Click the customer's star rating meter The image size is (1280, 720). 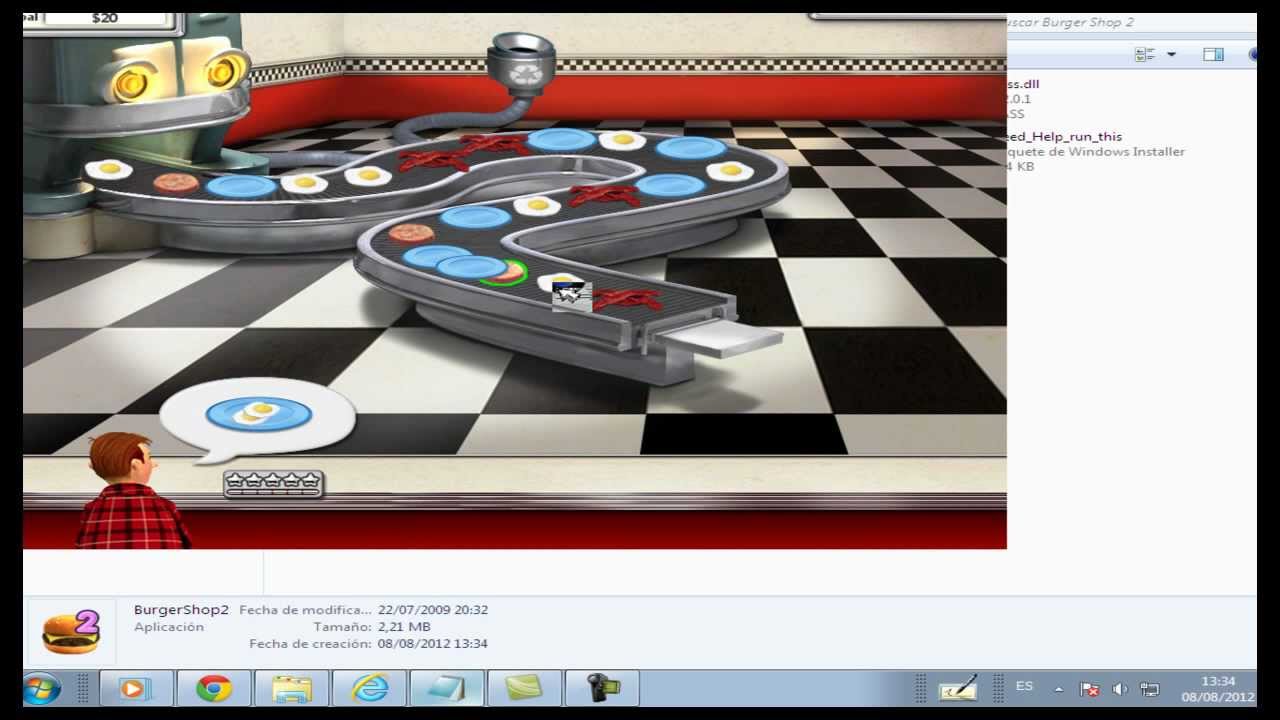(x=273, y=483)
